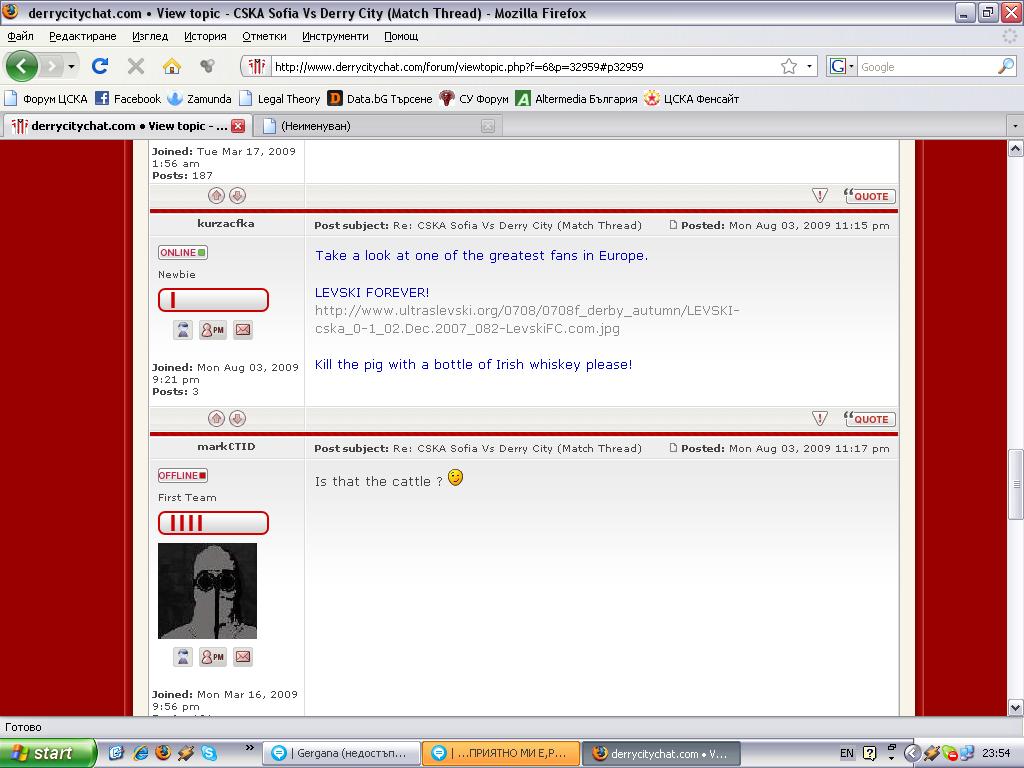The width and height of the screenshot is (1024, 768).
Task: View kurzacfka's profile icon
Action: pyautogui.click(x=183, y=330)
